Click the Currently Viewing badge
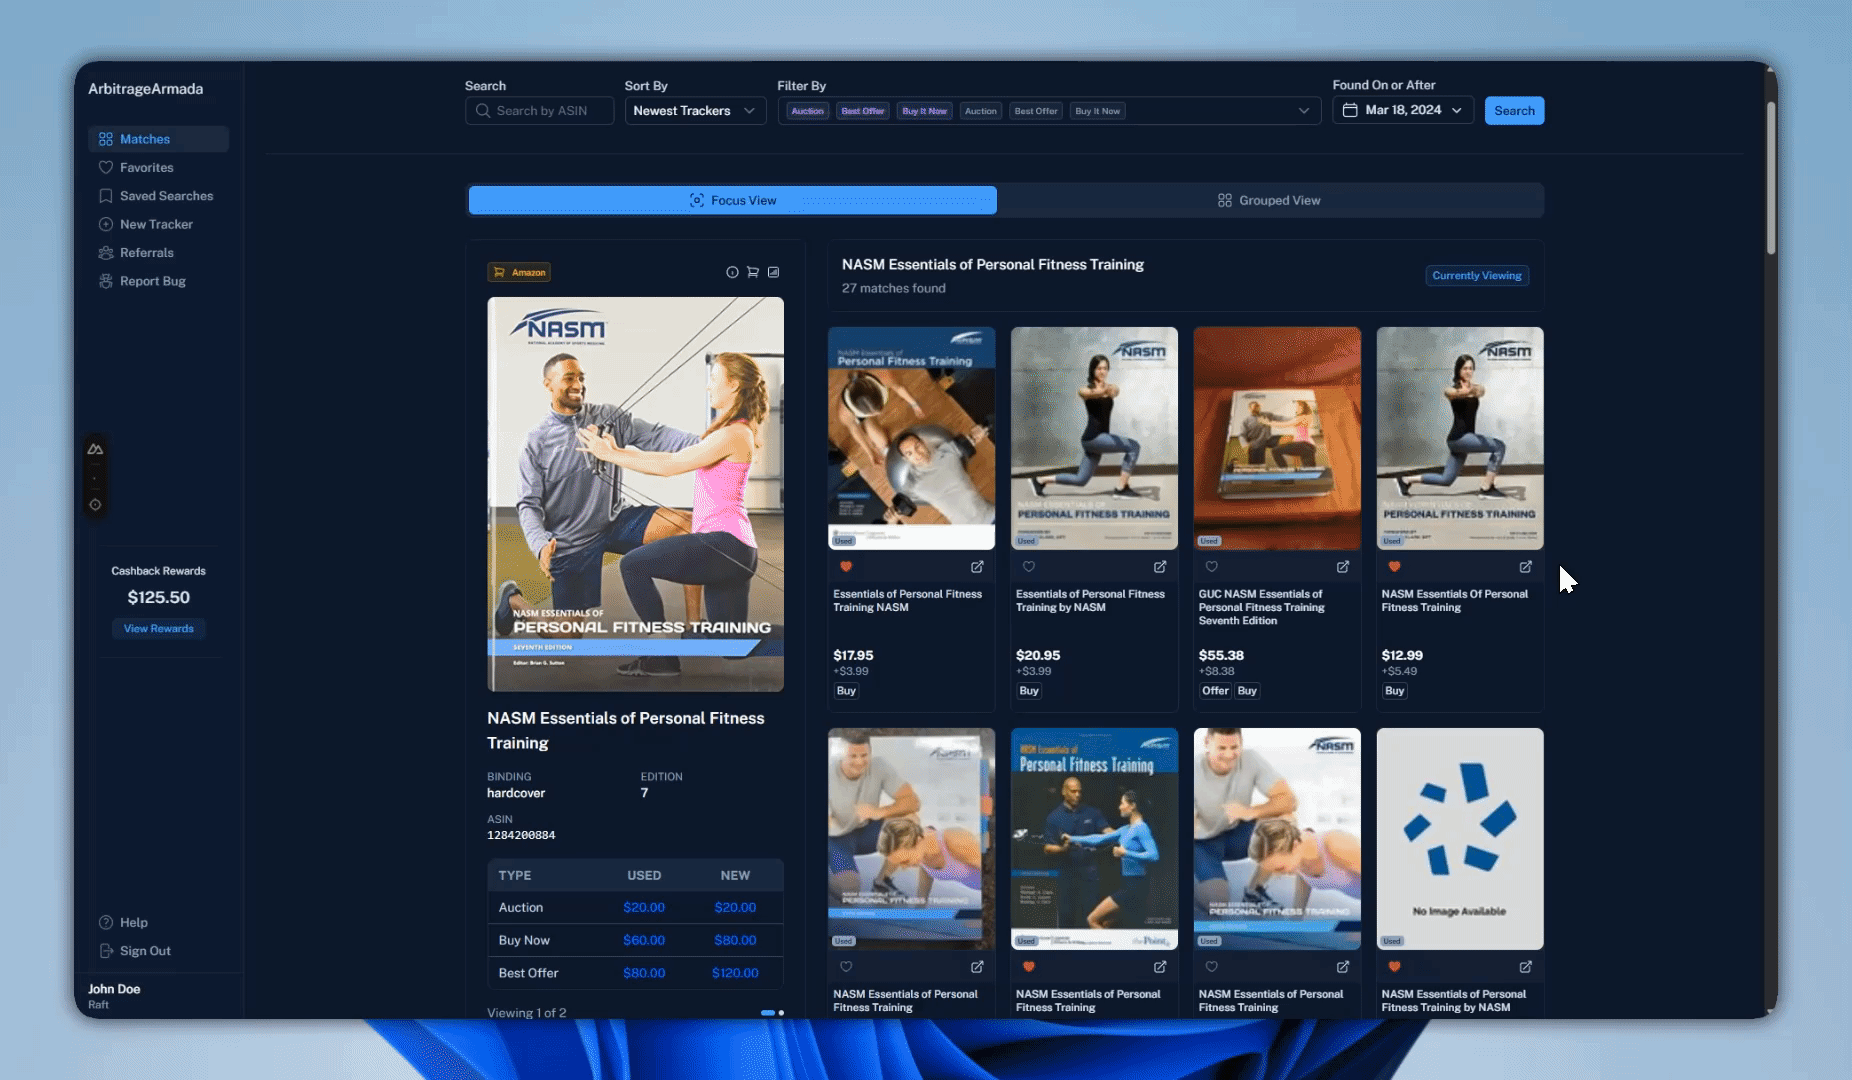The width and height of the screenshot is (1852, 1080). coord(1476,275)
